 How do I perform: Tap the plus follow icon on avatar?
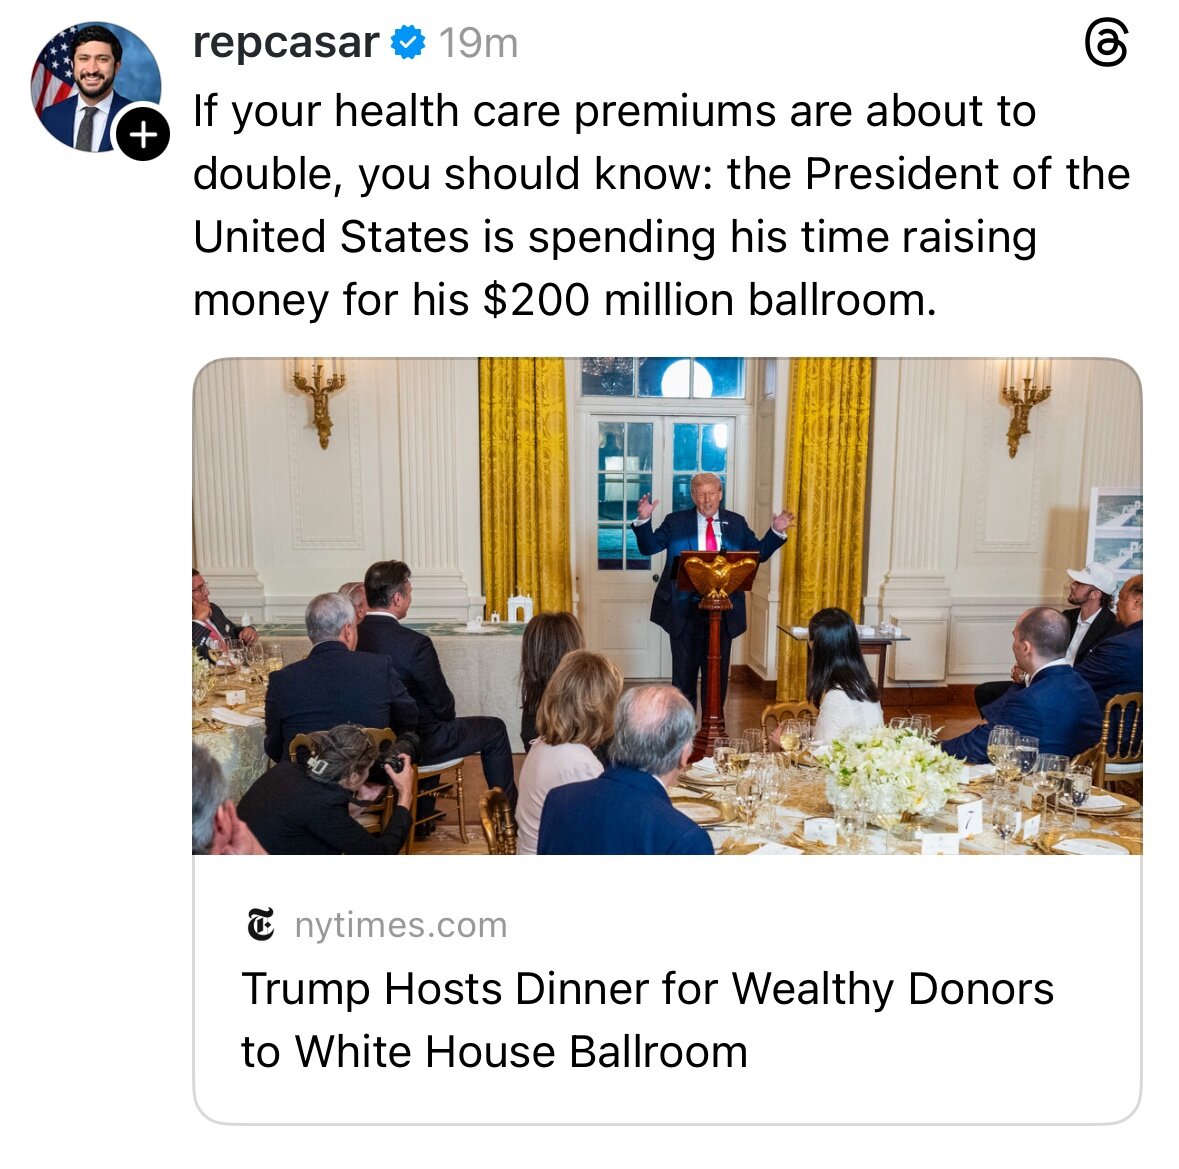pyautogui.click(x=142, y=134)
